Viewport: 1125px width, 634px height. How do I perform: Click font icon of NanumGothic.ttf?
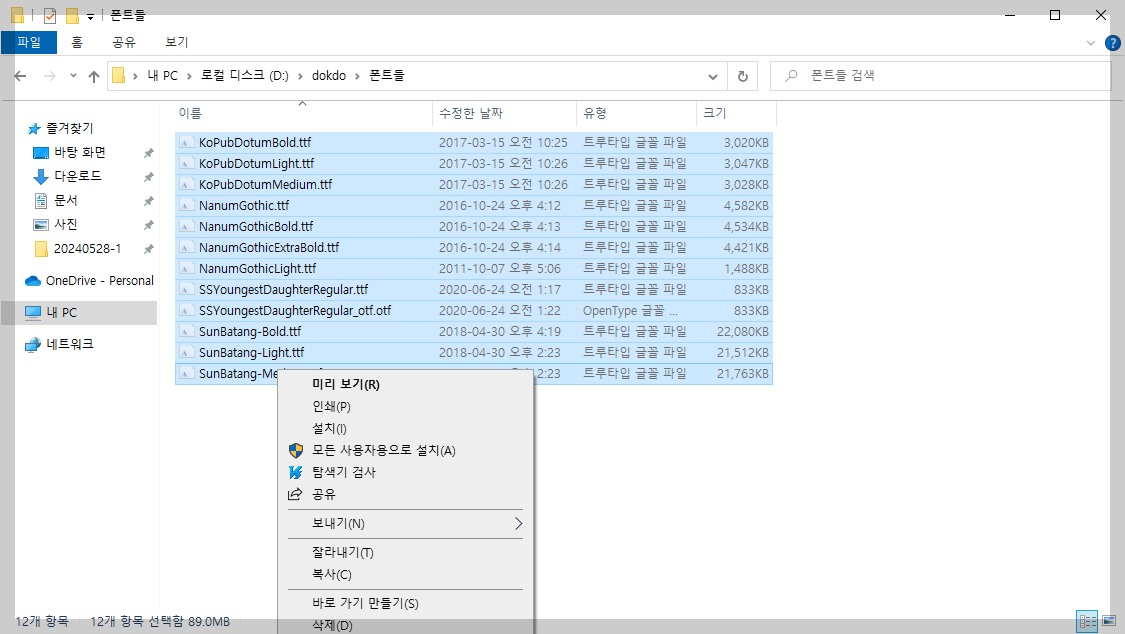coord(187,206)
